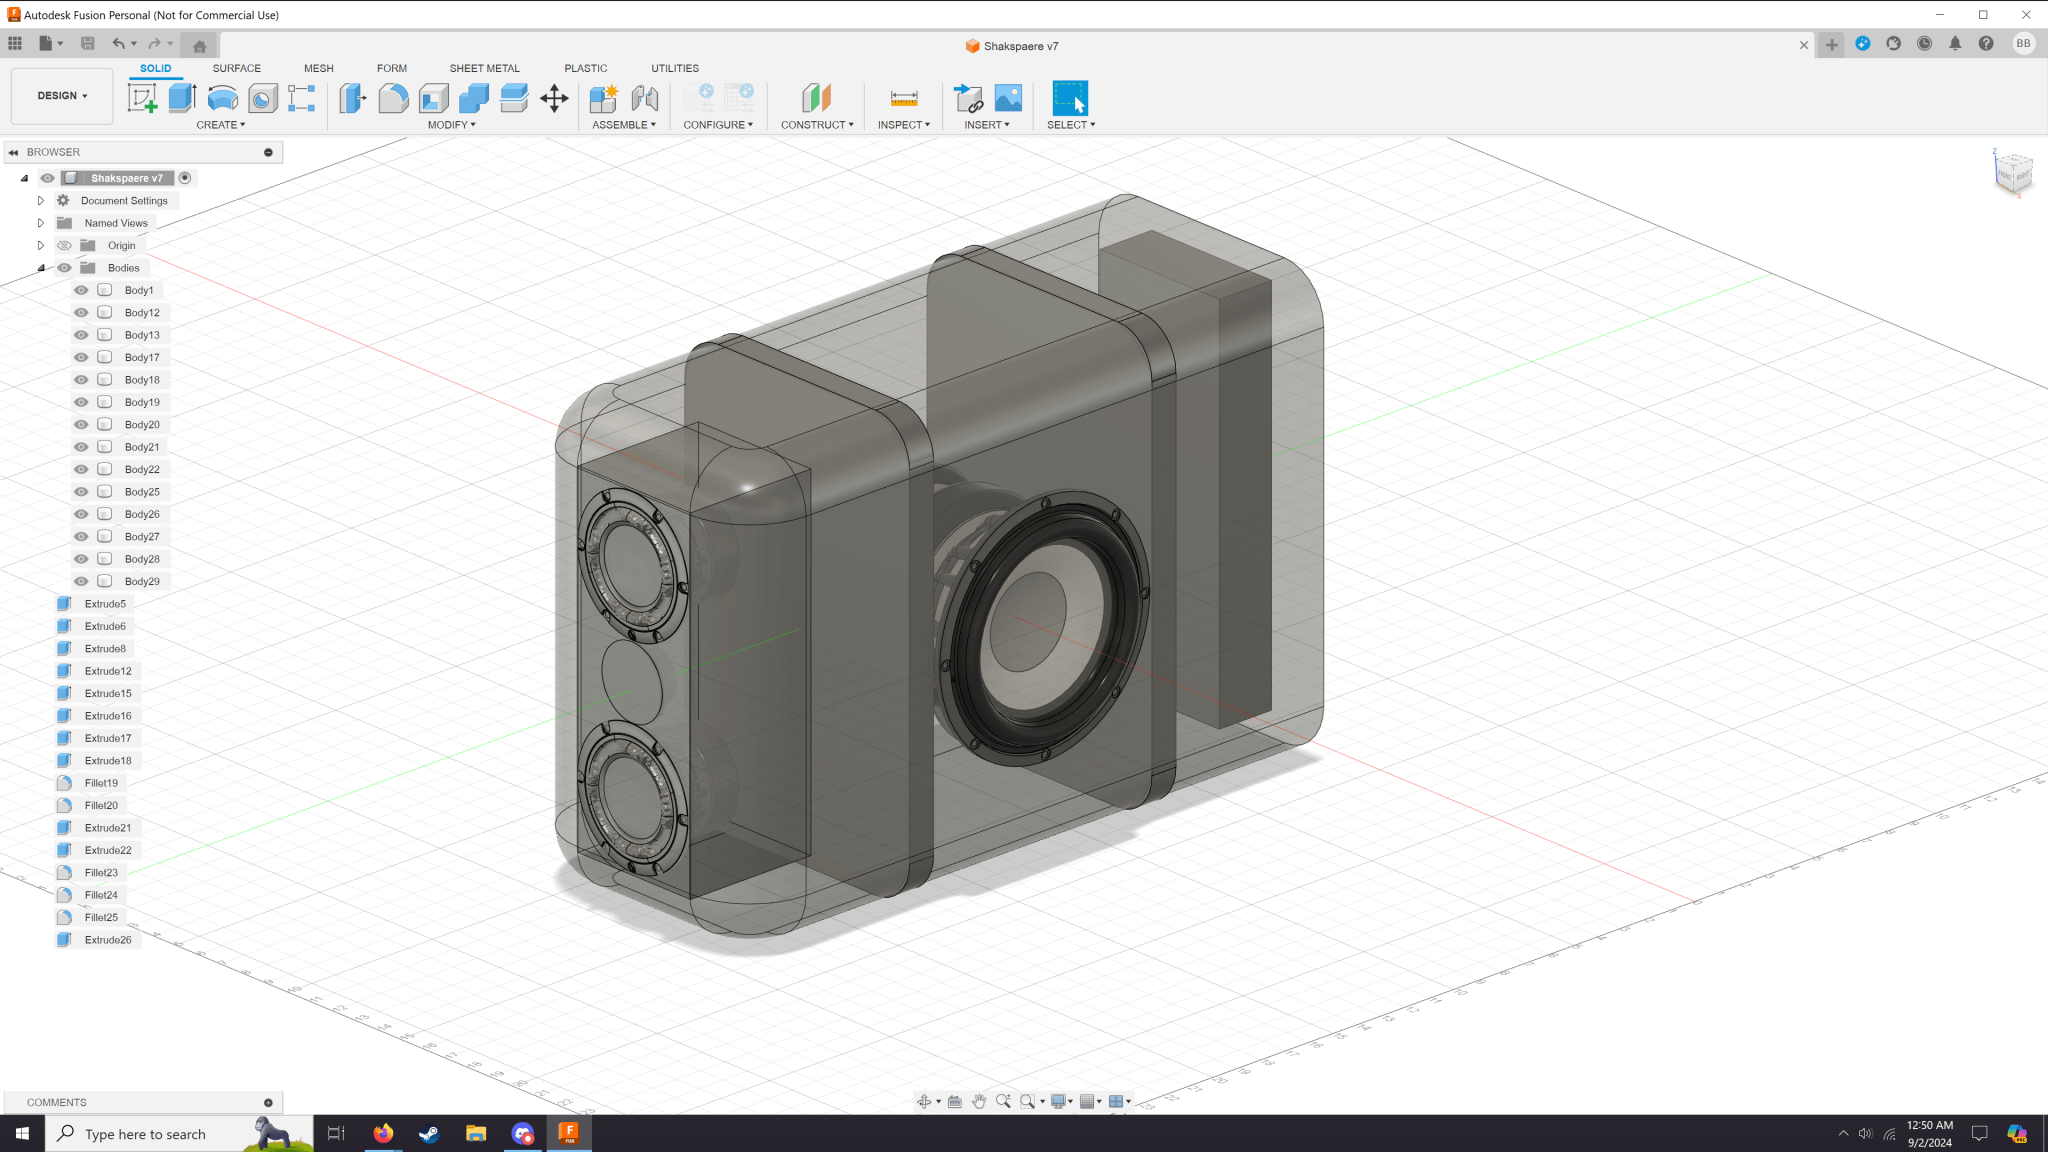Click the Job Status clock icon

tap(1924, 43)
